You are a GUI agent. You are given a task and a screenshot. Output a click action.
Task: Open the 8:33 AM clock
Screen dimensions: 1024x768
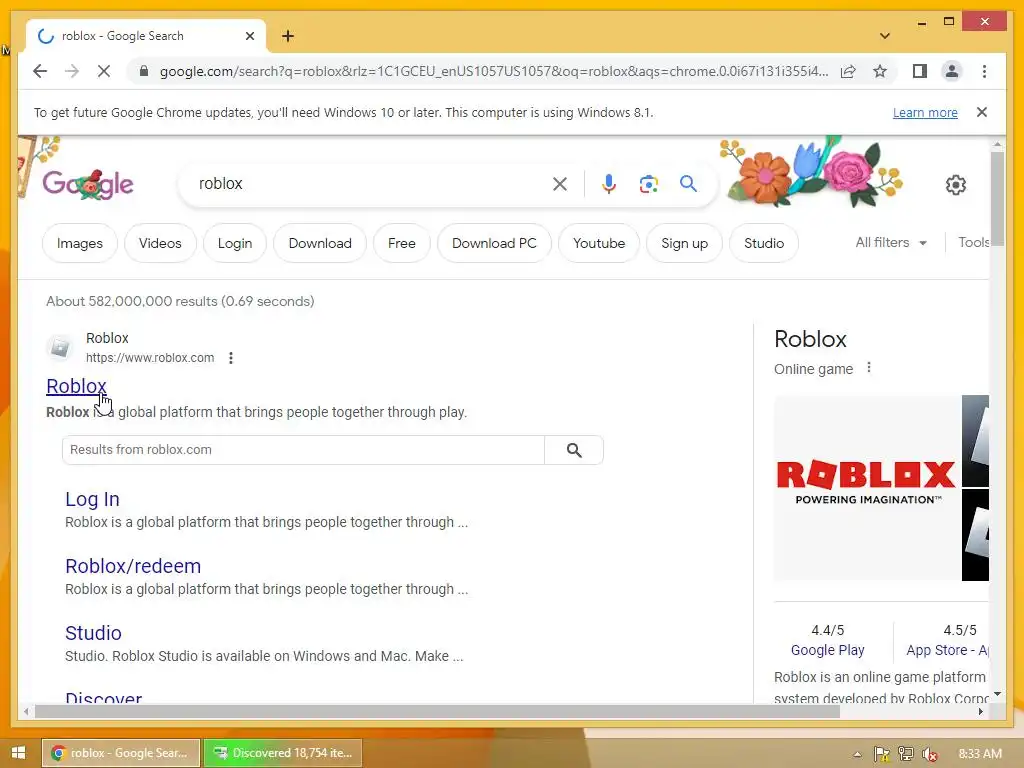click(980, 754)
